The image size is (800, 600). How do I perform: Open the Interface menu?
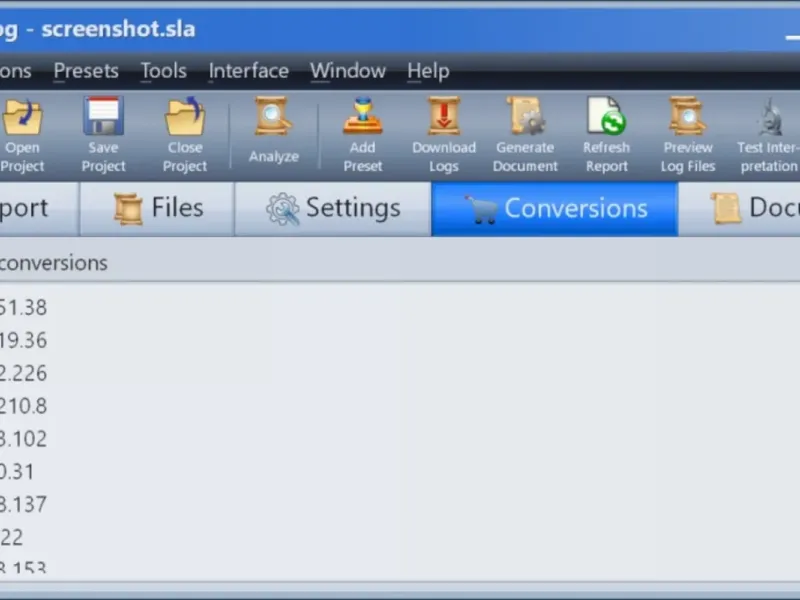[248, 70]
